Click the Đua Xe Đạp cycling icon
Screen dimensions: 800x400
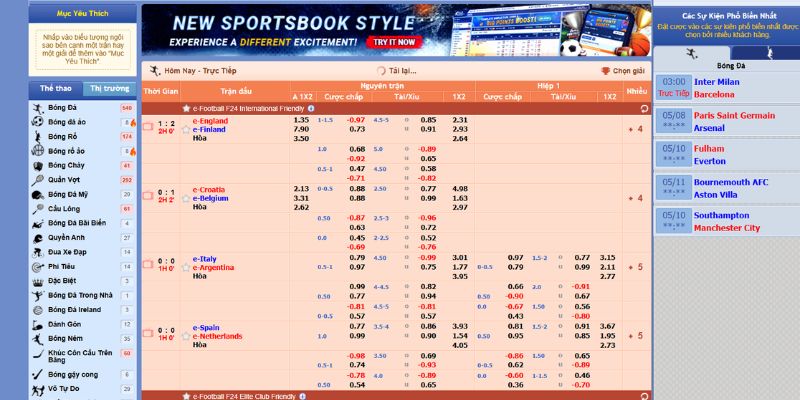(x=37, y=253)
